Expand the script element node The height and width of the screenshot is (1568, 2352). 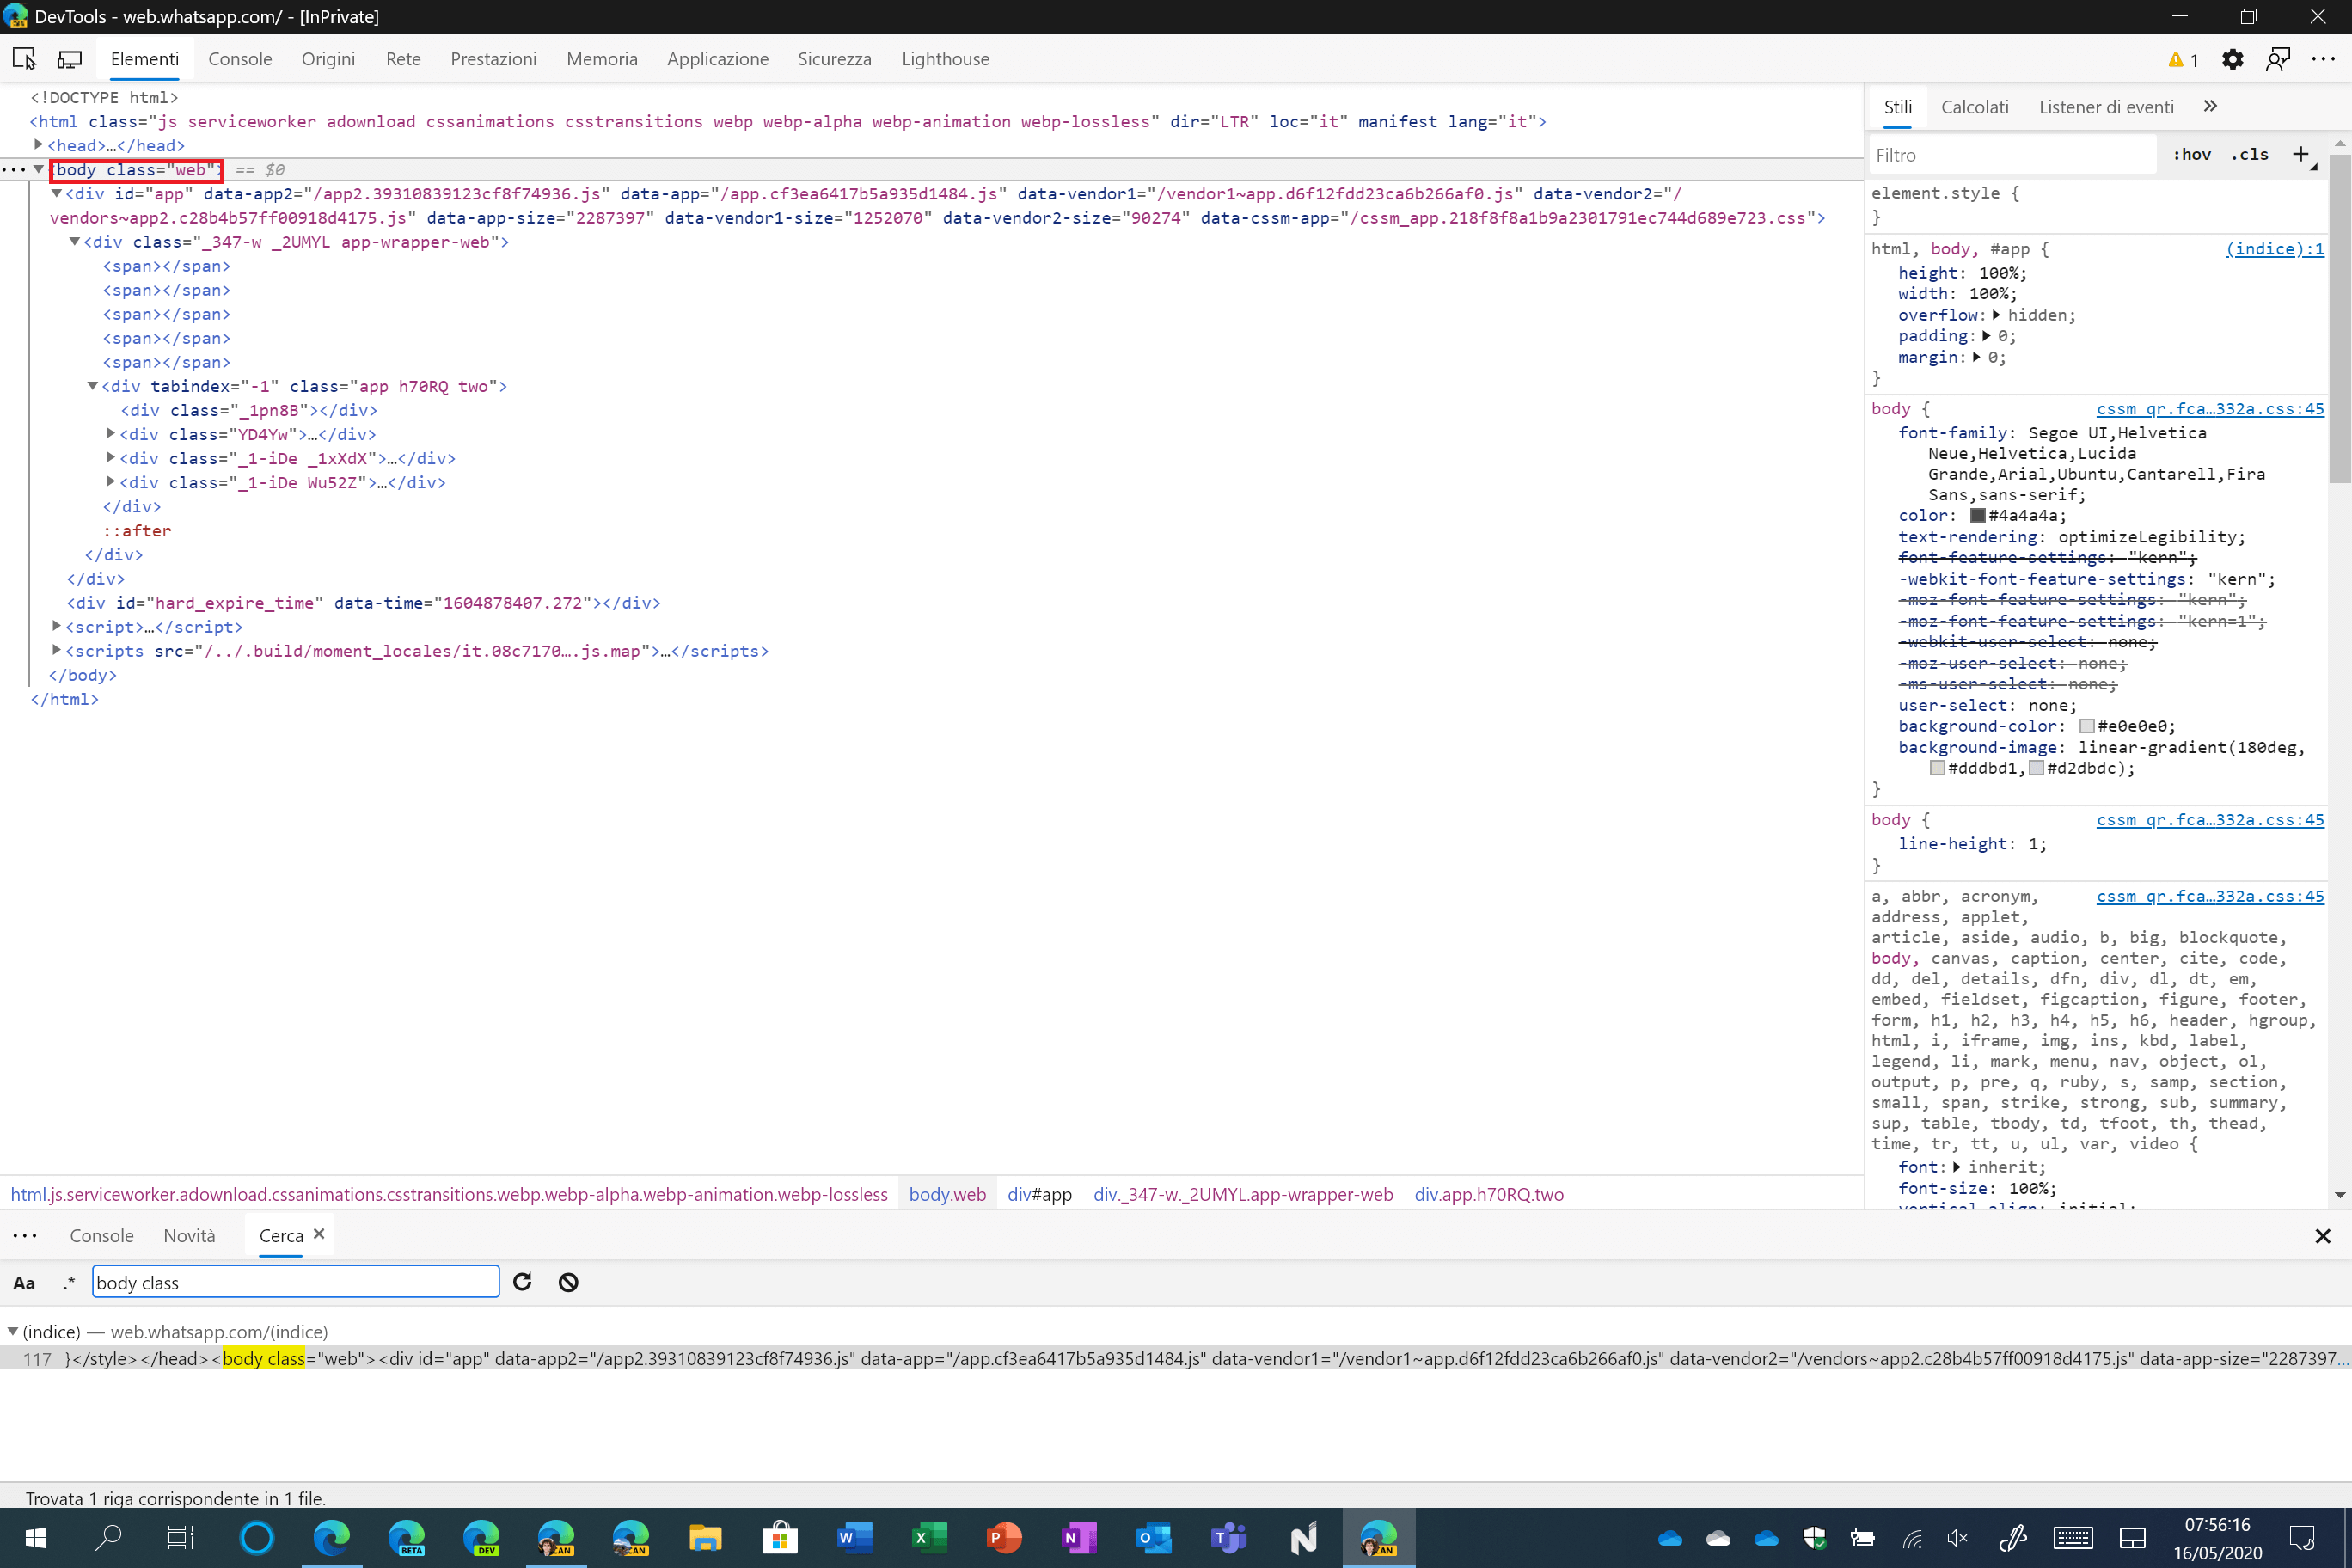pyautogui.click(x=57, y=626)
